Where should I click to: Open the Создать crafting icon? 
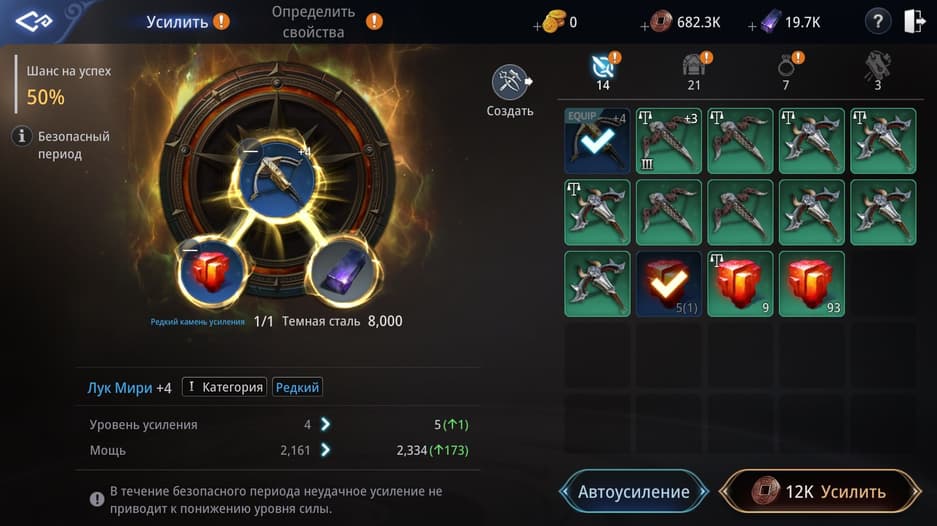click(x=510, y=82)
